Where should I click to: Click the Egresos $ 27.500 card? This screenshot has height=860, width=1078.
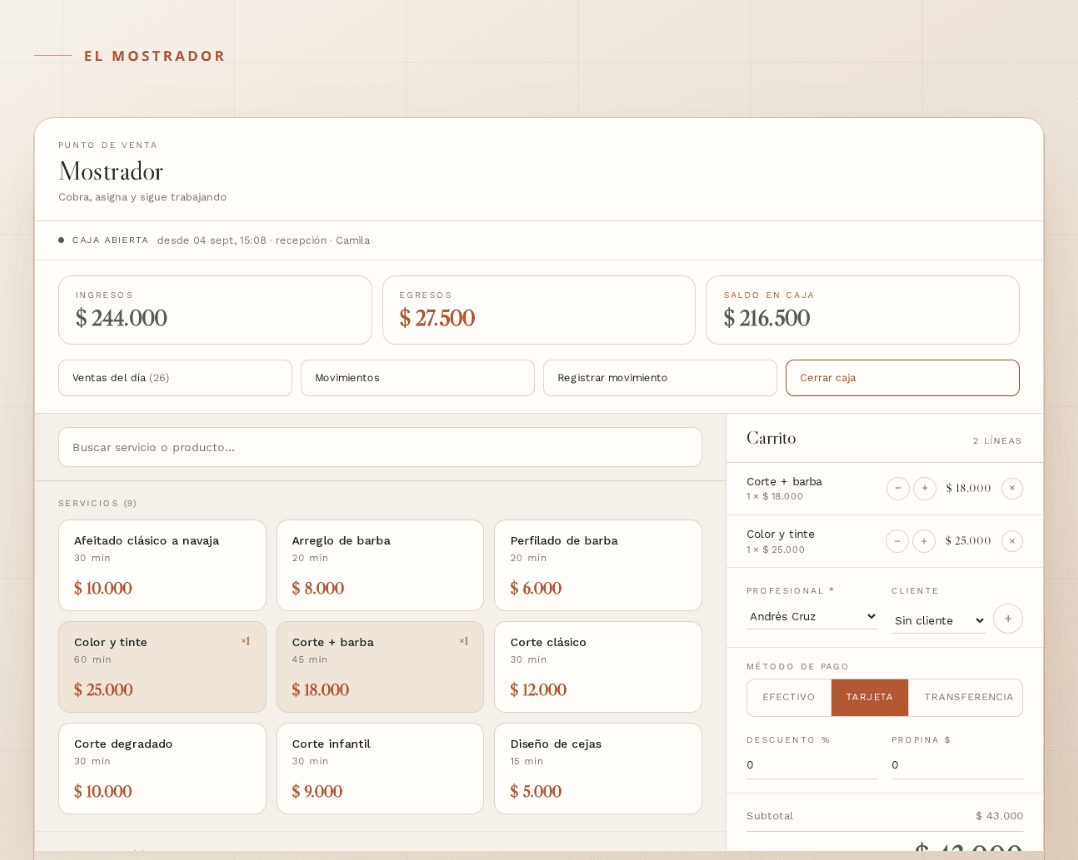[x=539, y=310]
